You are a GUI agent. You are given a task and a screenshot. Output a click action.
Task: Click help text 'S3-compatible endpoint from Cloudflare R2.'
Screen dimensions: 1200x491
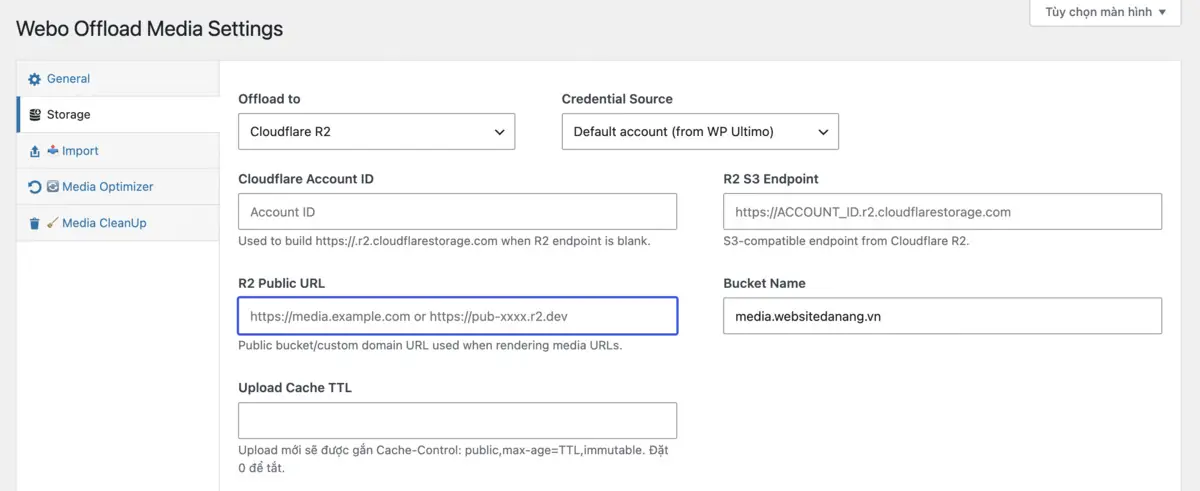(846, 241)
